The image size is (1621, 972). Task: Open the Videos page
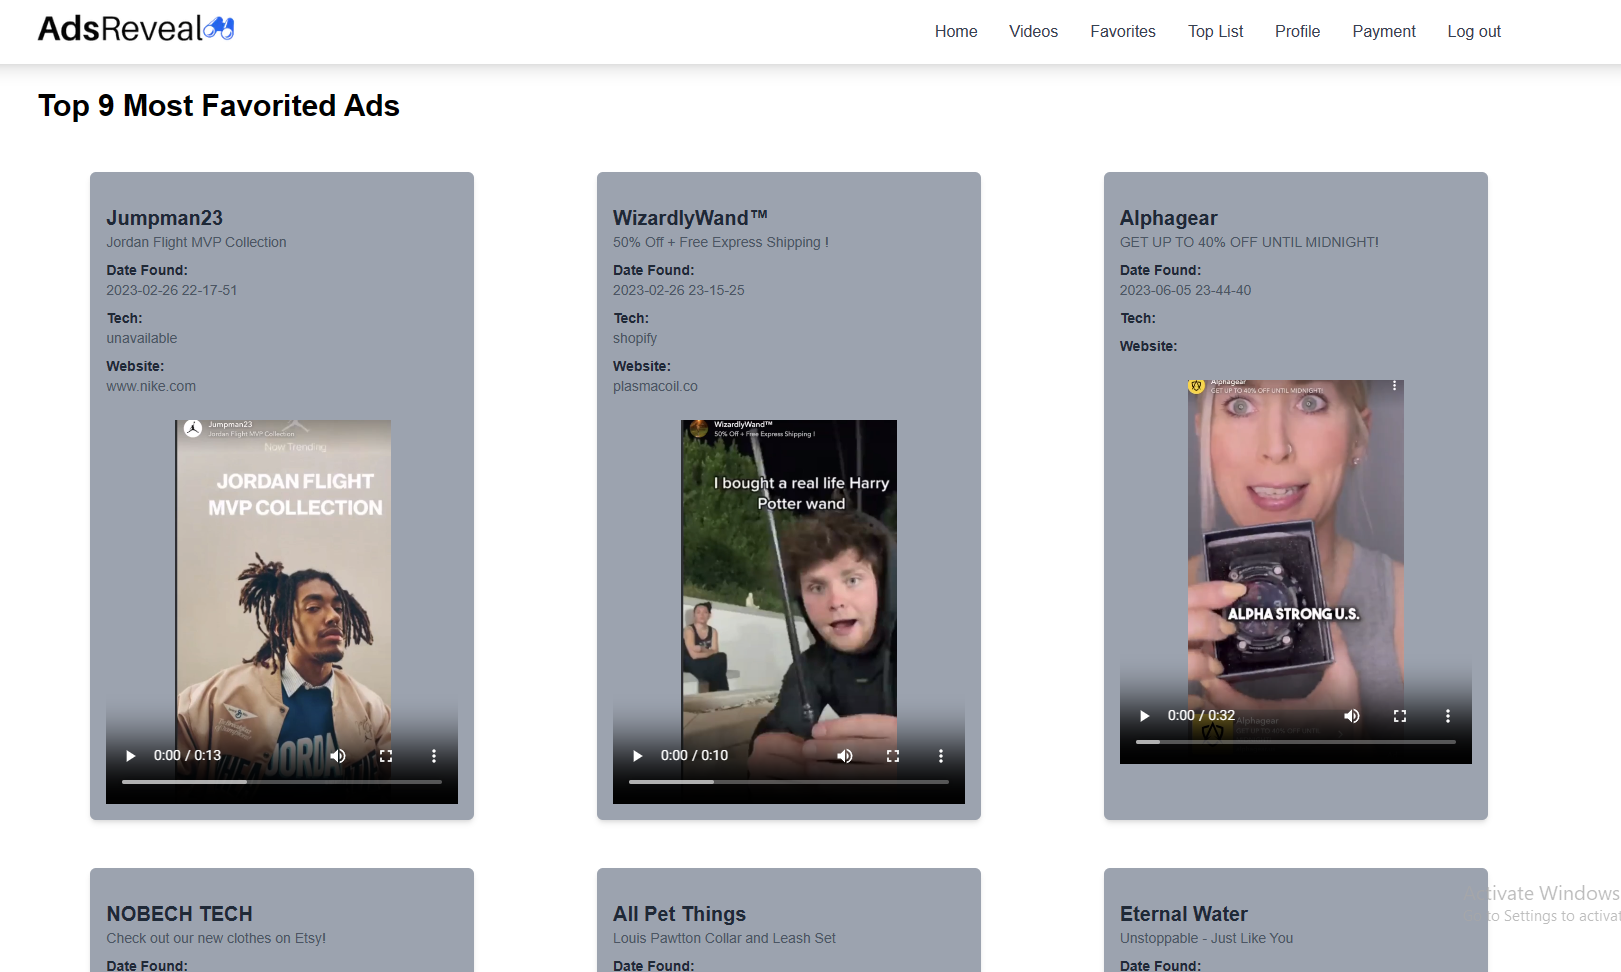(1033, 32)
